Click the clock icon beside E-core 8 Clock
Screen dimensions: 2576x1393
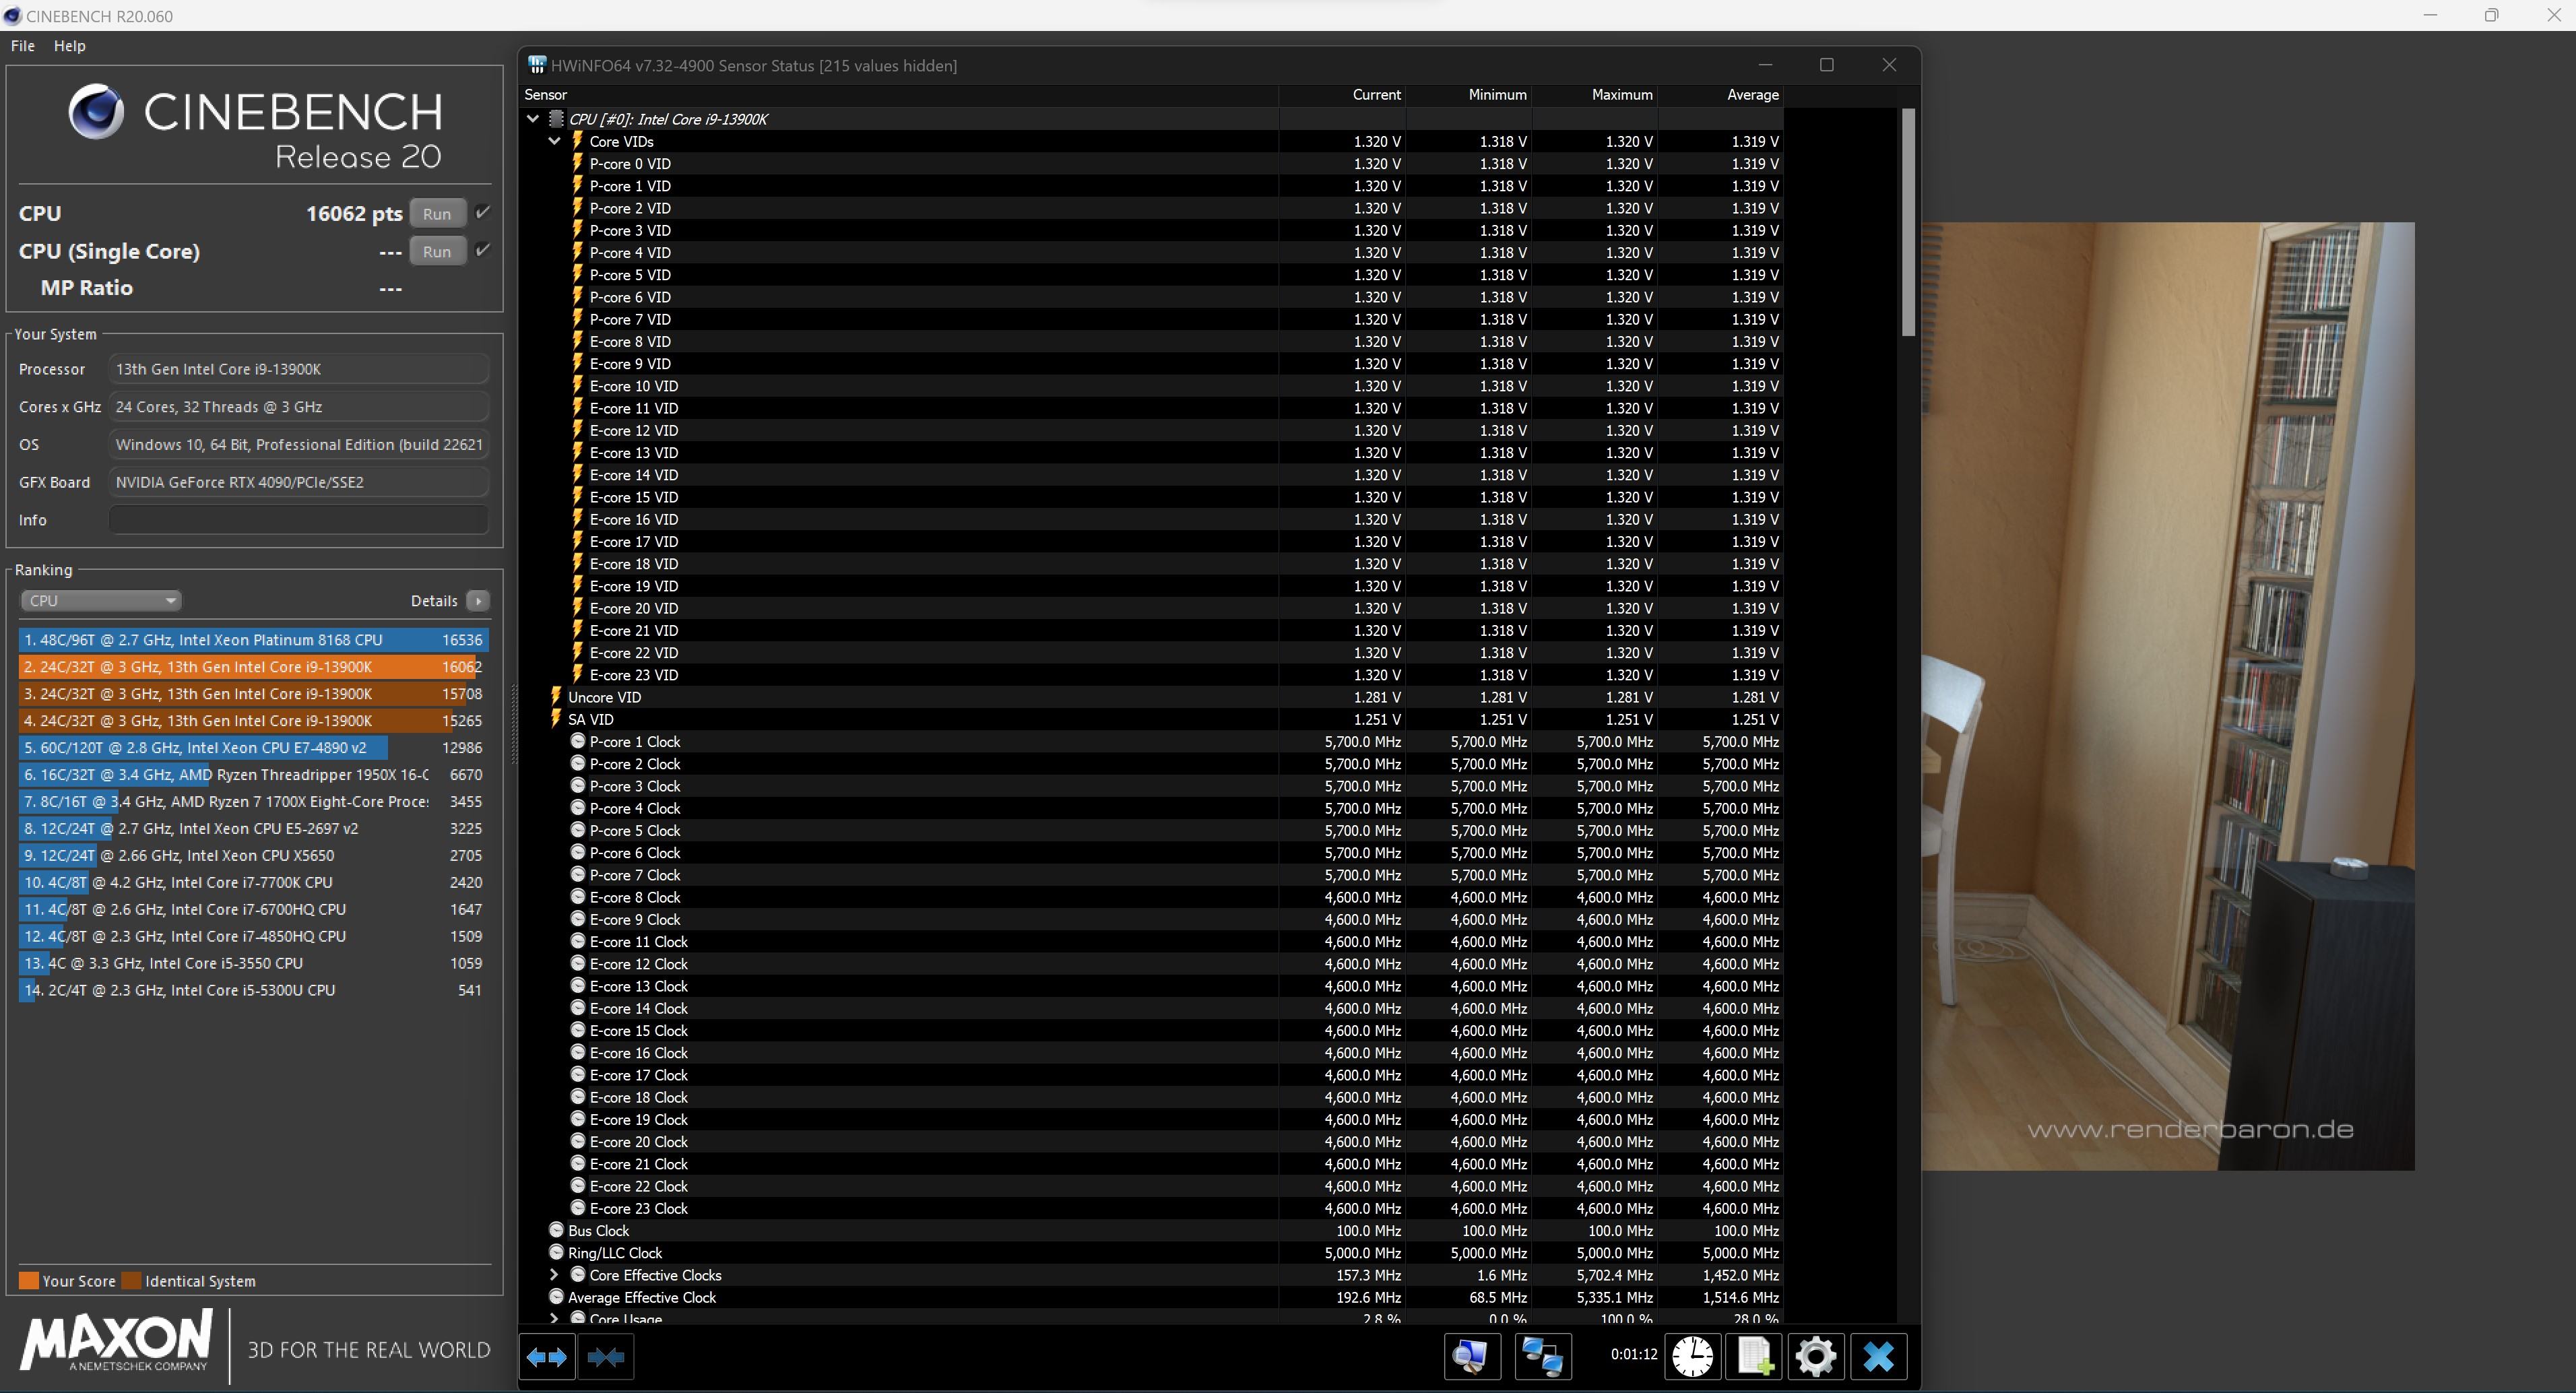(577, 897)
